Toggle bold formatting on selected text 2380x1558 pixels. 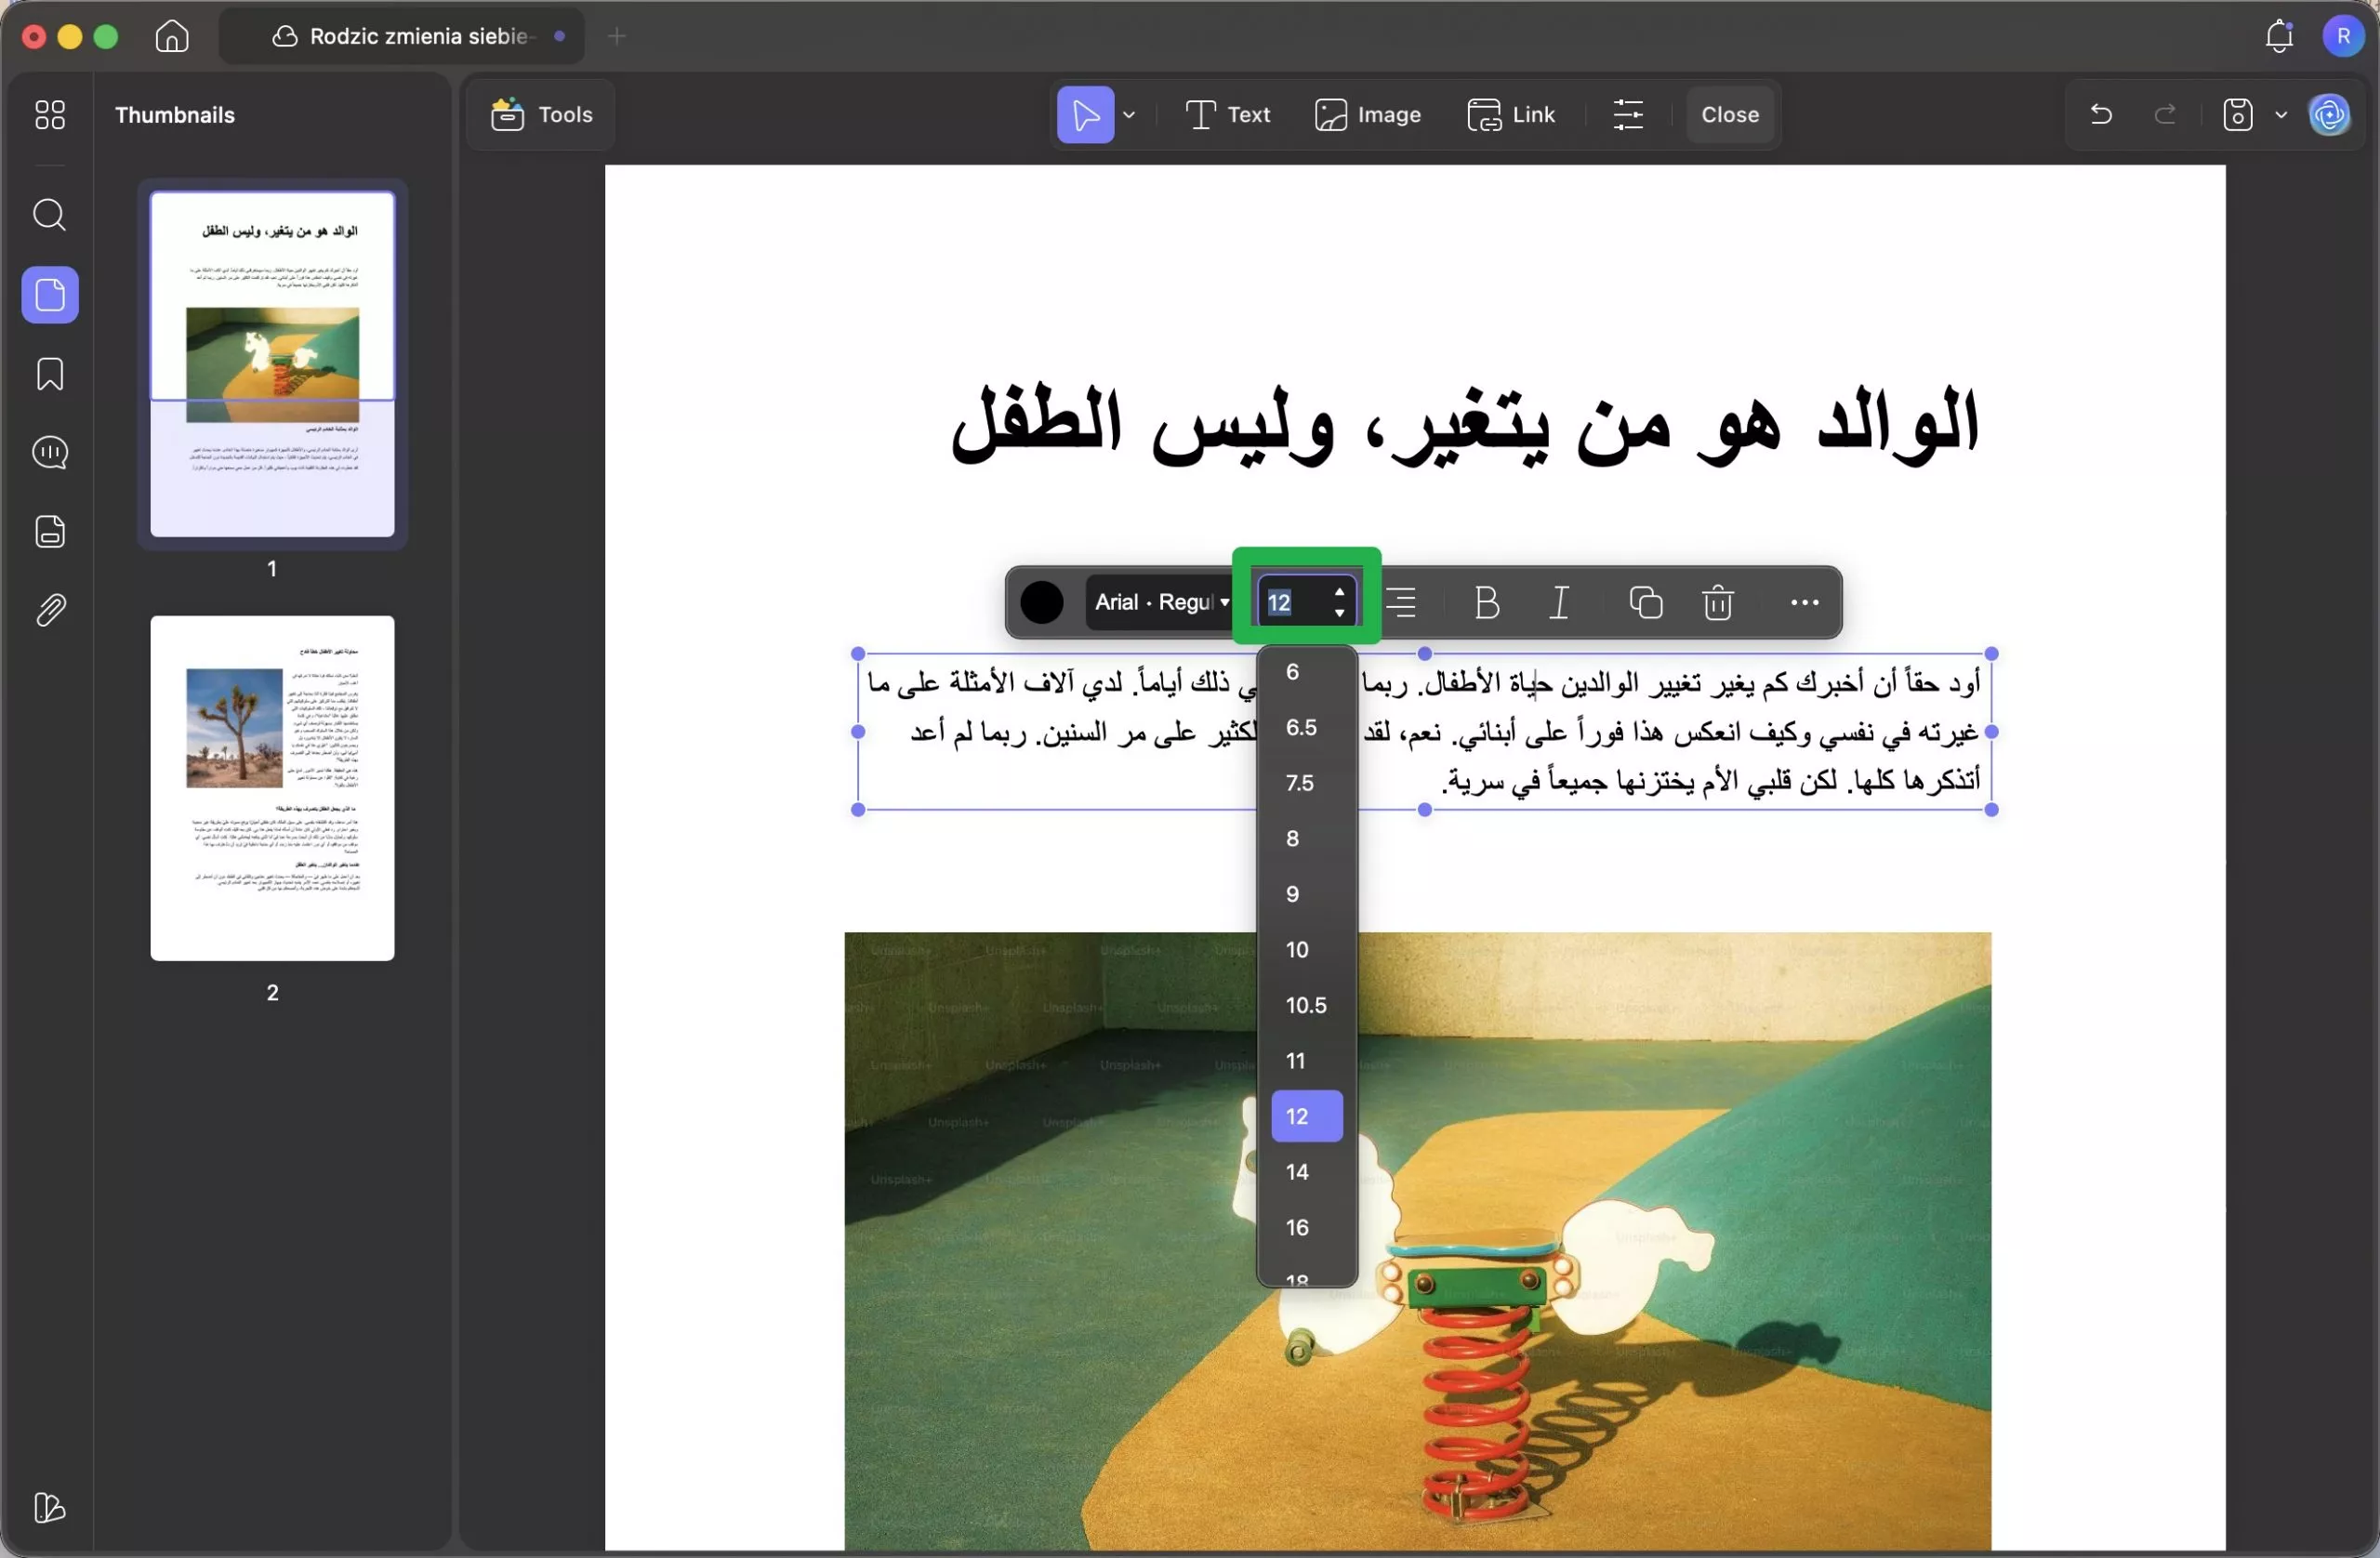click(x=1486, y=602)
